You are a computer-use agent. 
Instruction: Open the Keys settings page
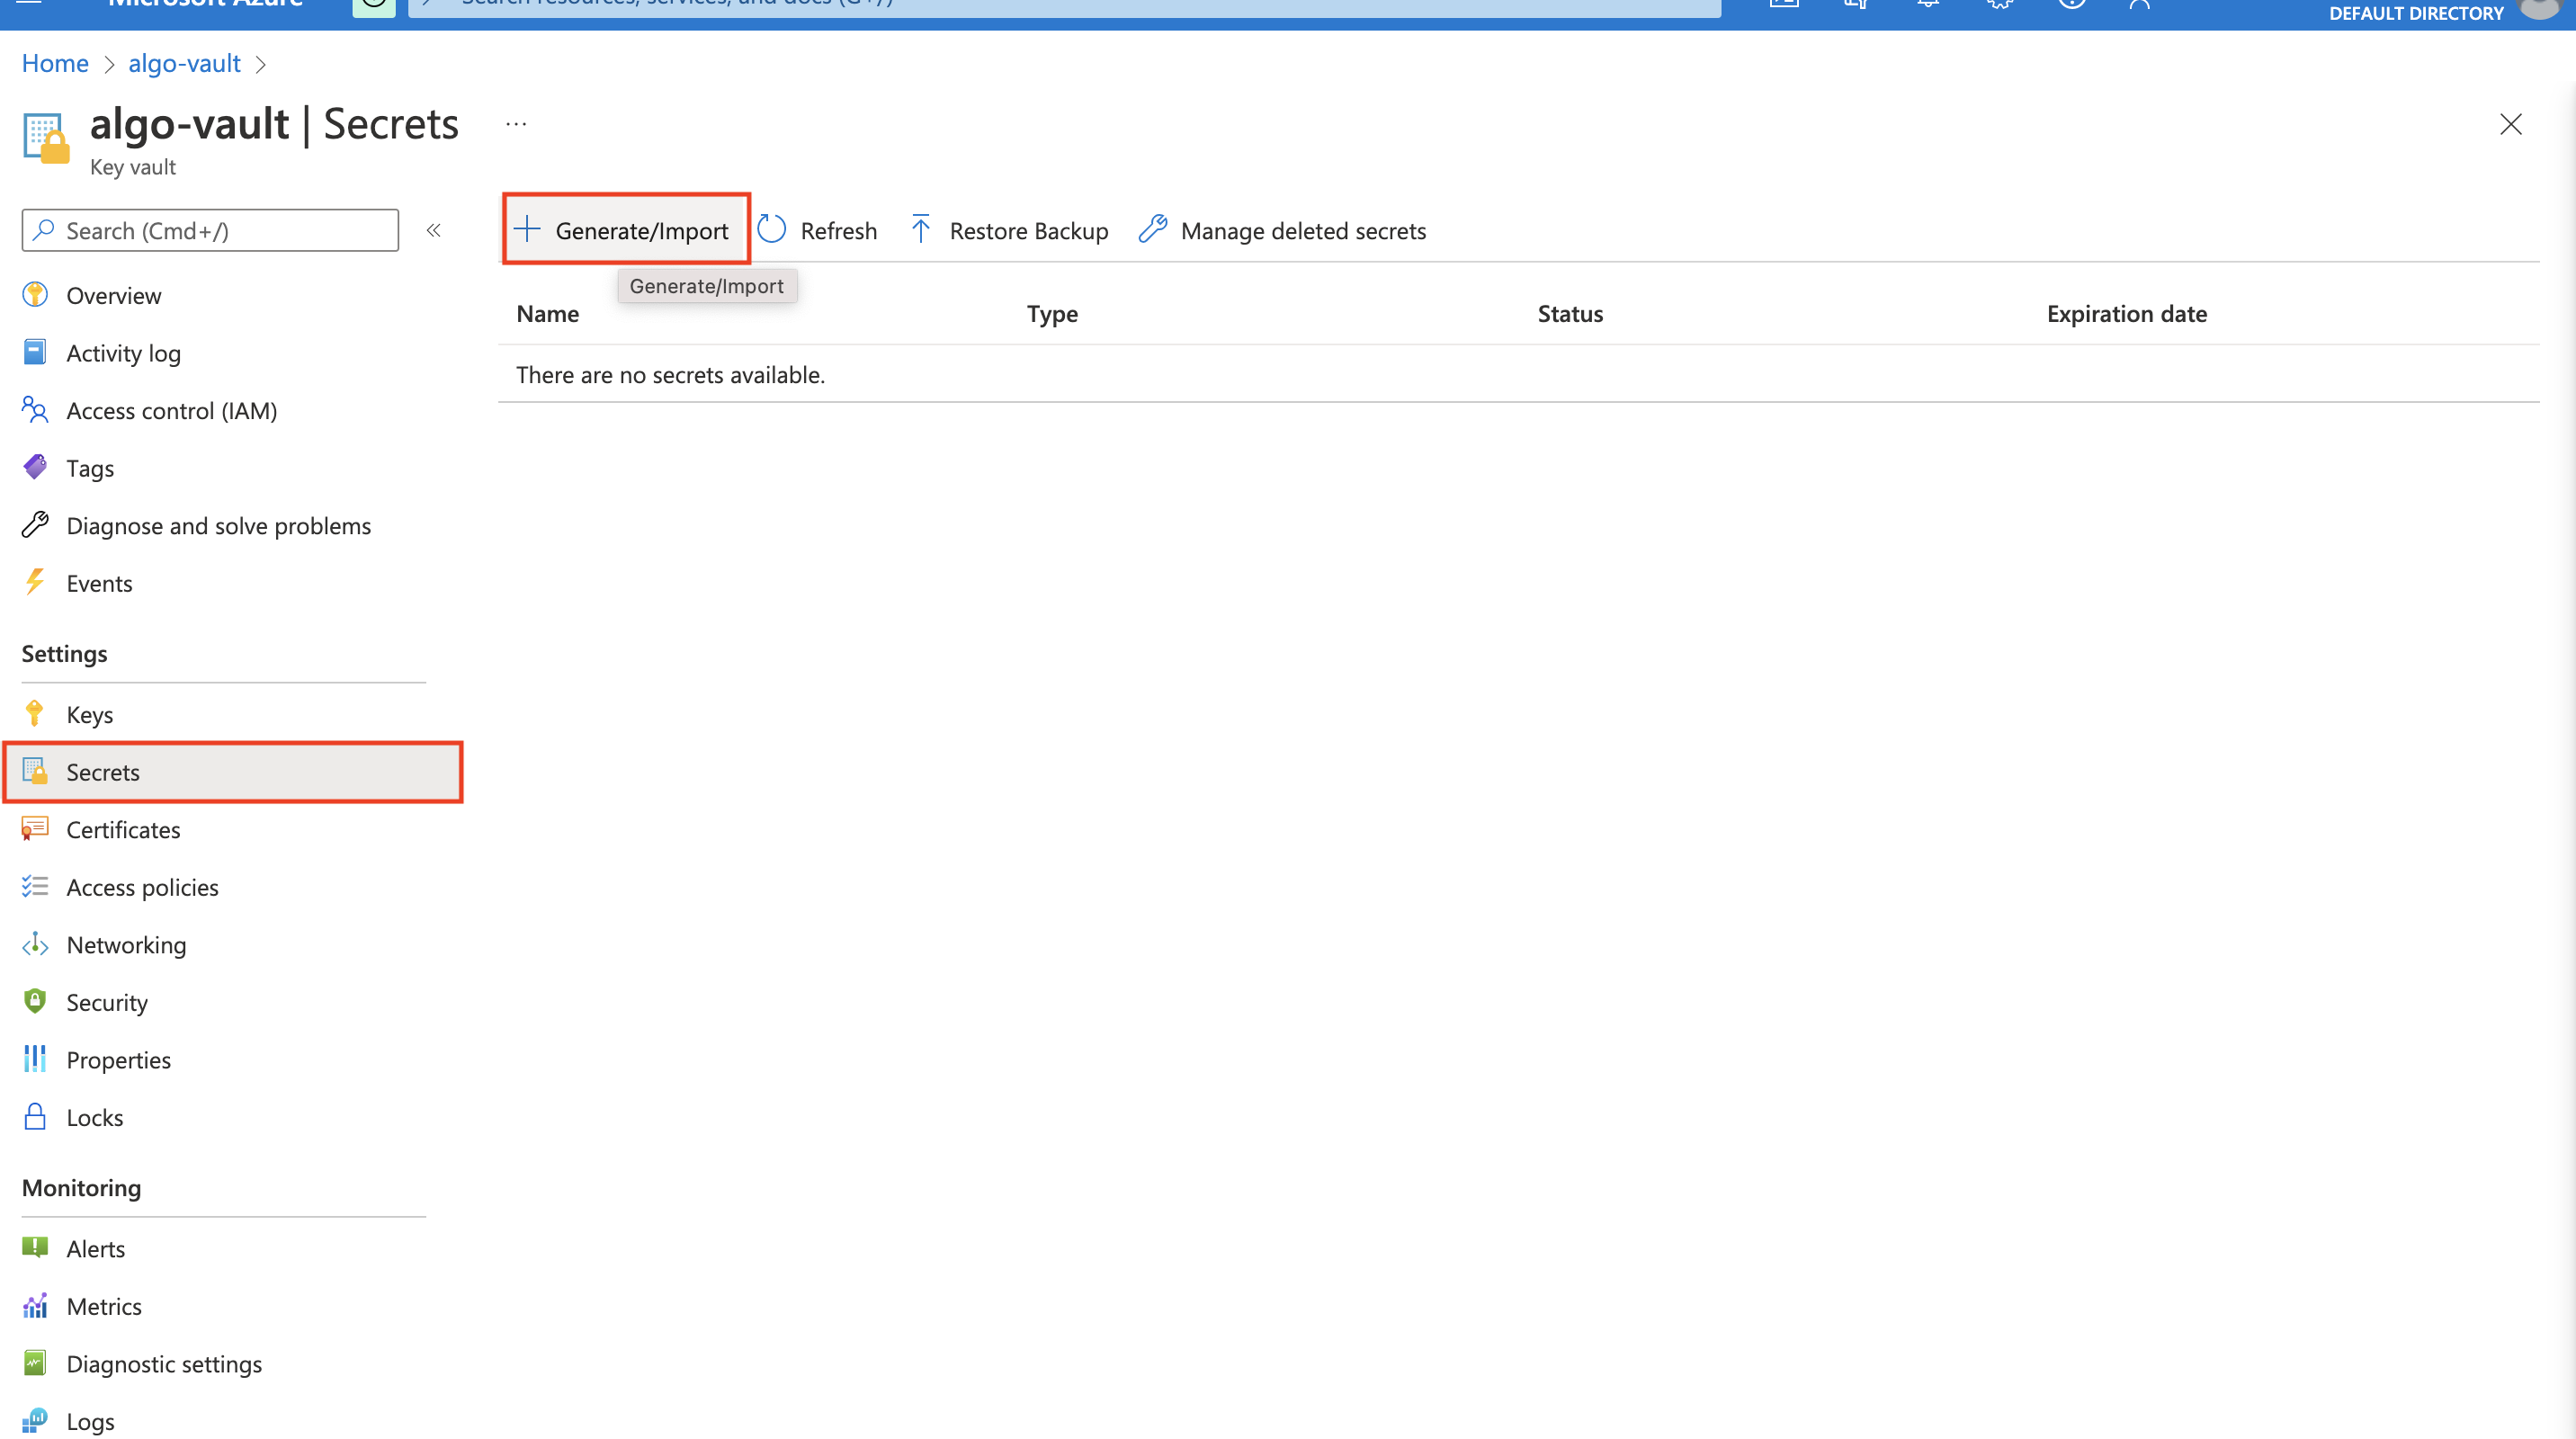[x=89, y=714]
